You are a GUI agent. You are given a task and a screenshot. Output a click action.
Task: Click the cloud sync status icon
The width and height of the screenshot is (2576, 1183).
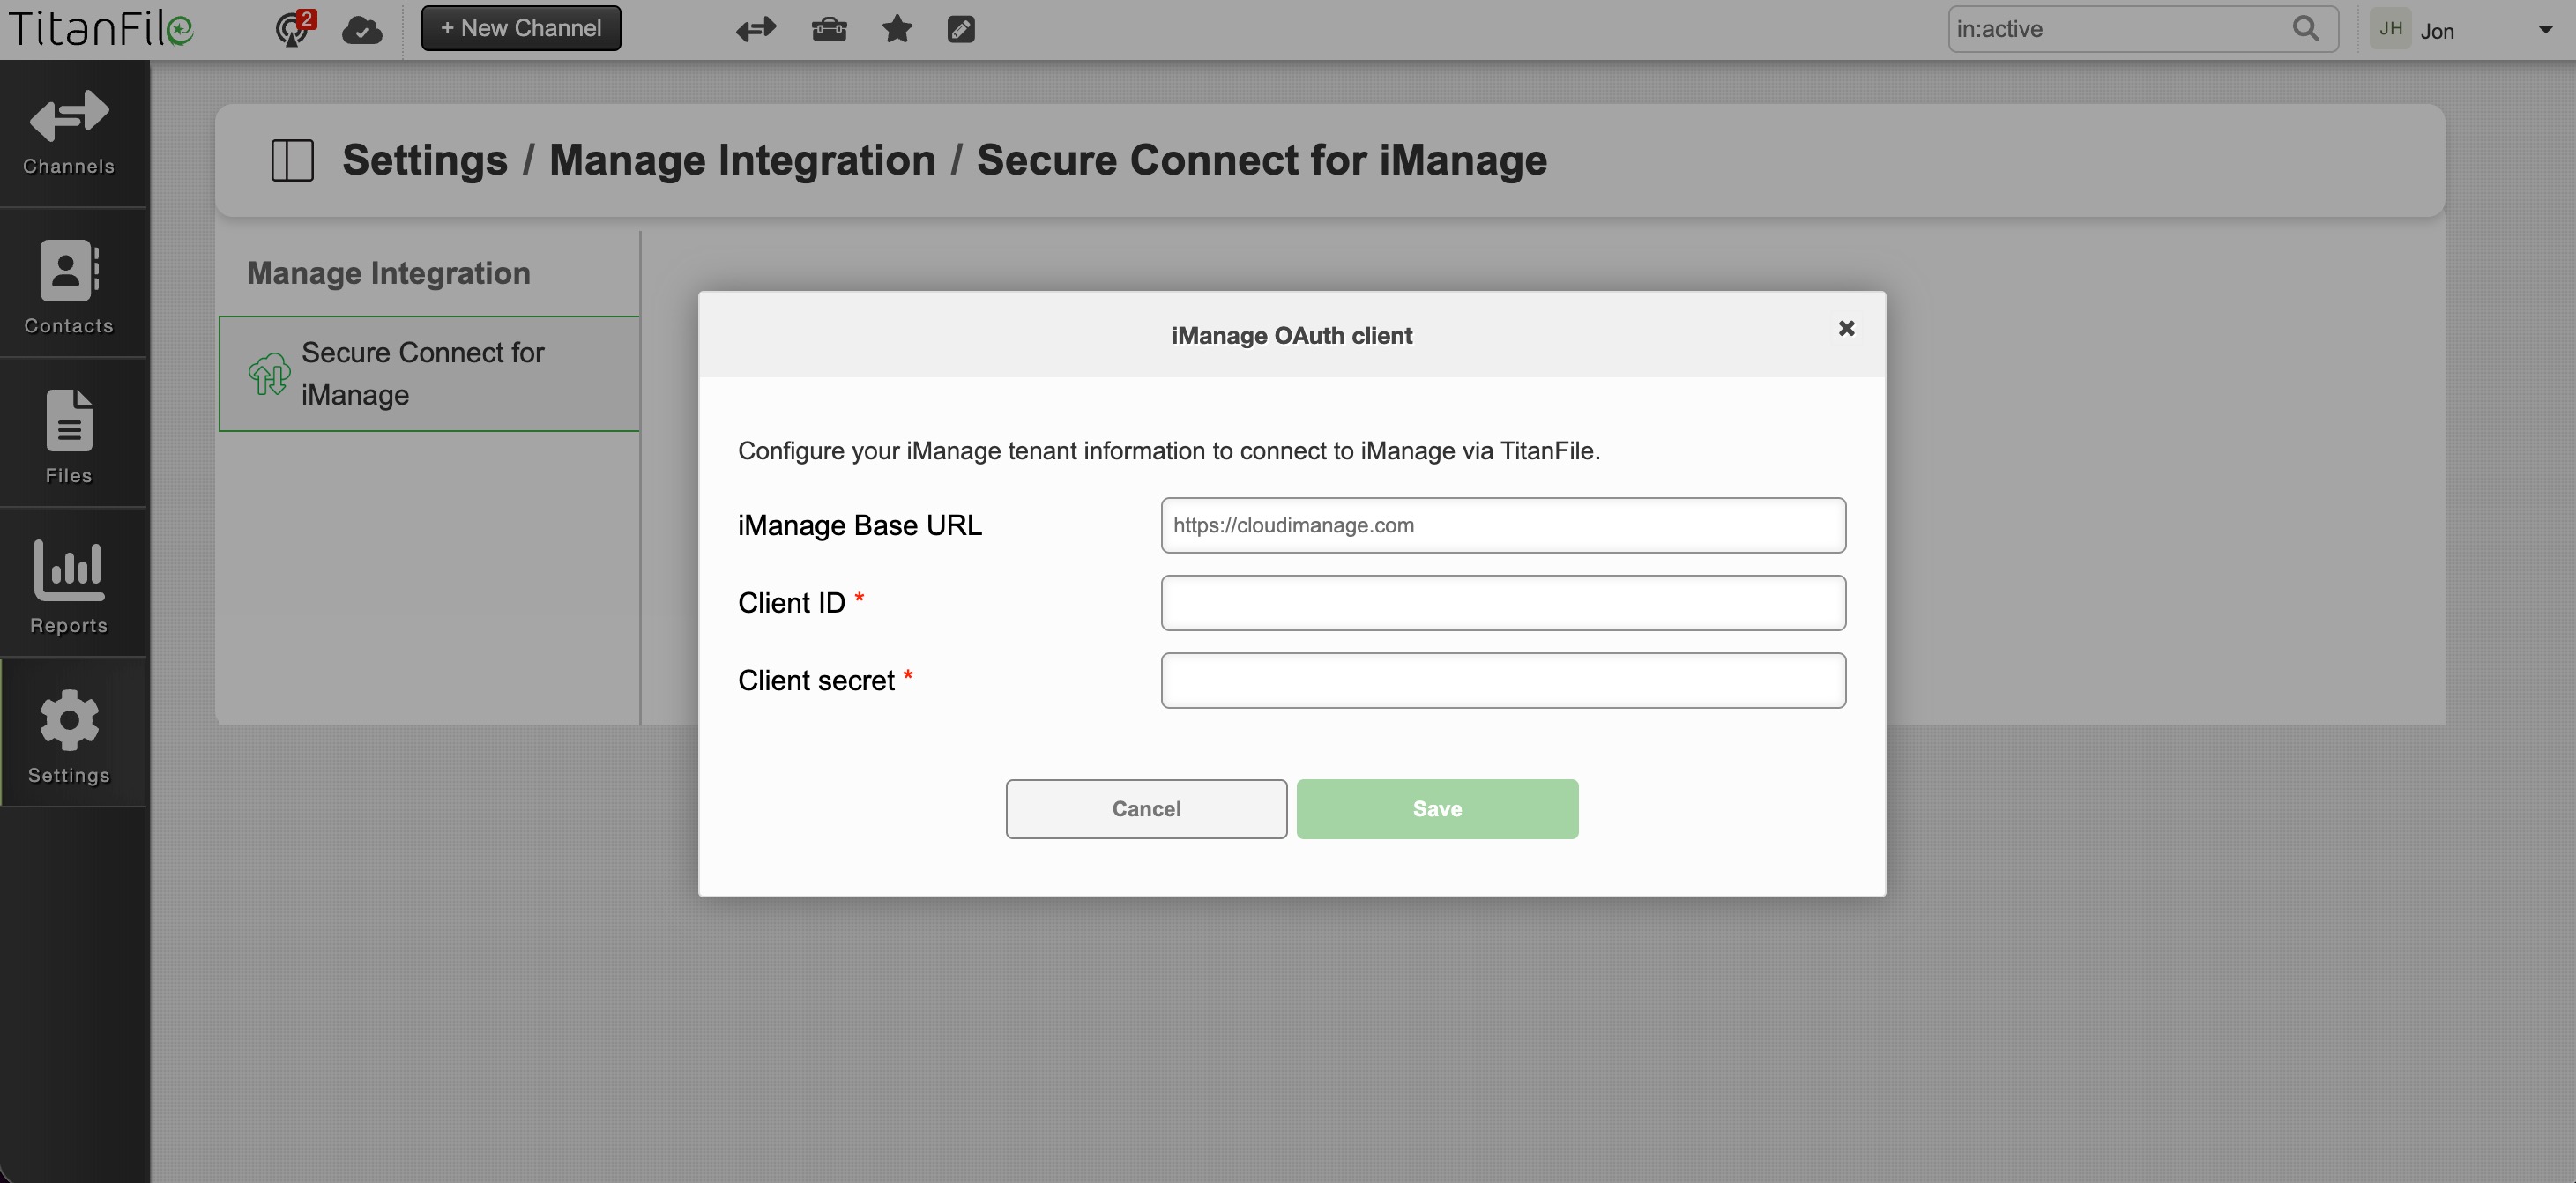(x=362, y=30)
